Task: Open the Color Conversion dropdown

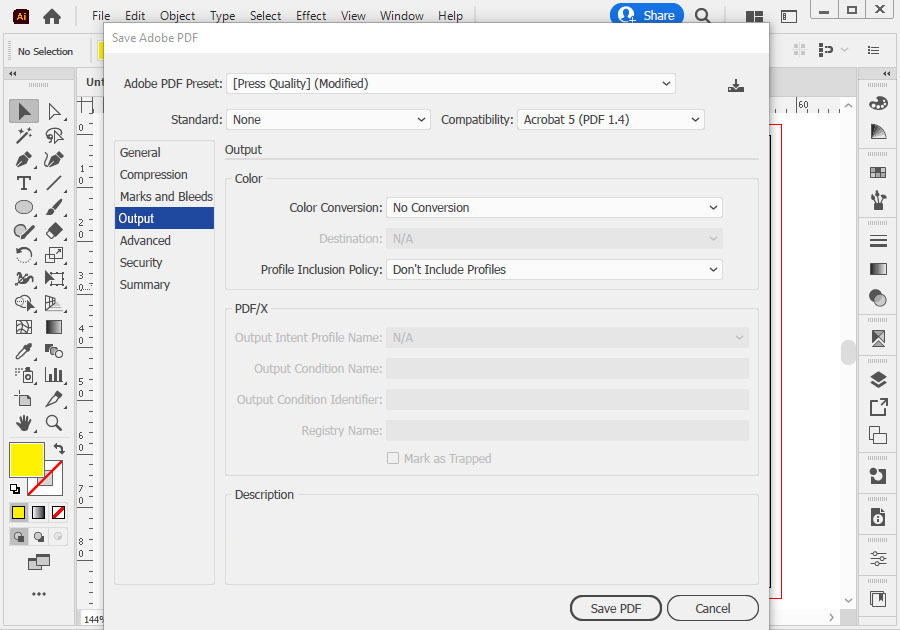Action: pos(554,208)
